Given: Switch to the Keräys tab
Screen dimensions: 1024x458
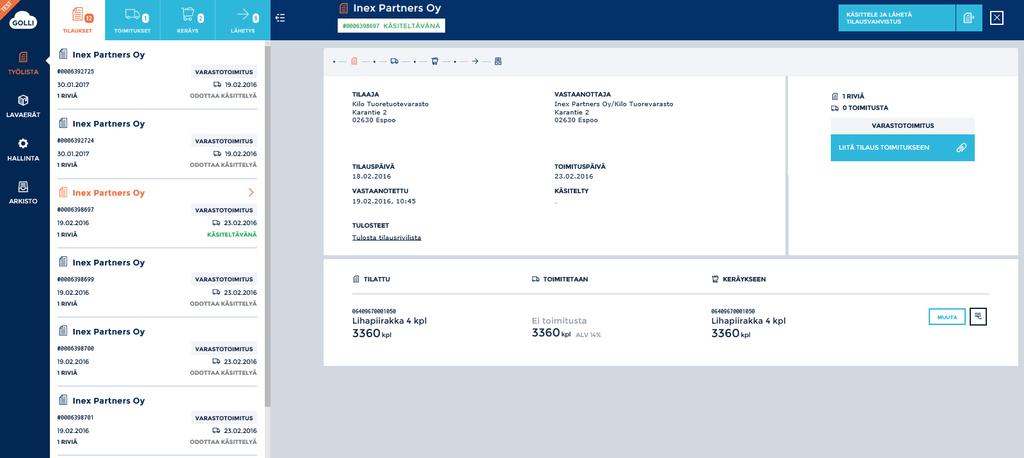Looking at the screenshot, I should click(x=187, y=20).
